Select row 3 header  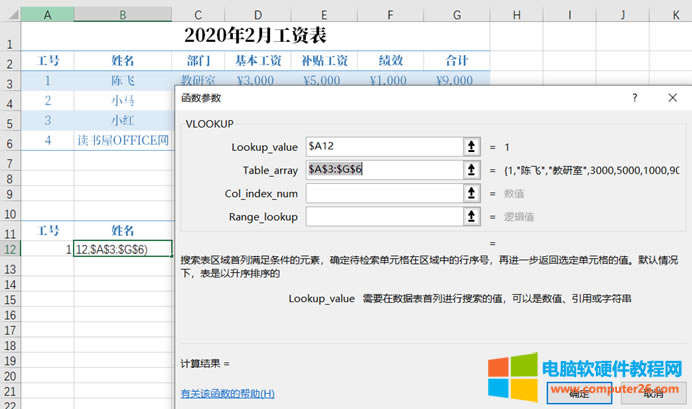[x=10, y=81]
